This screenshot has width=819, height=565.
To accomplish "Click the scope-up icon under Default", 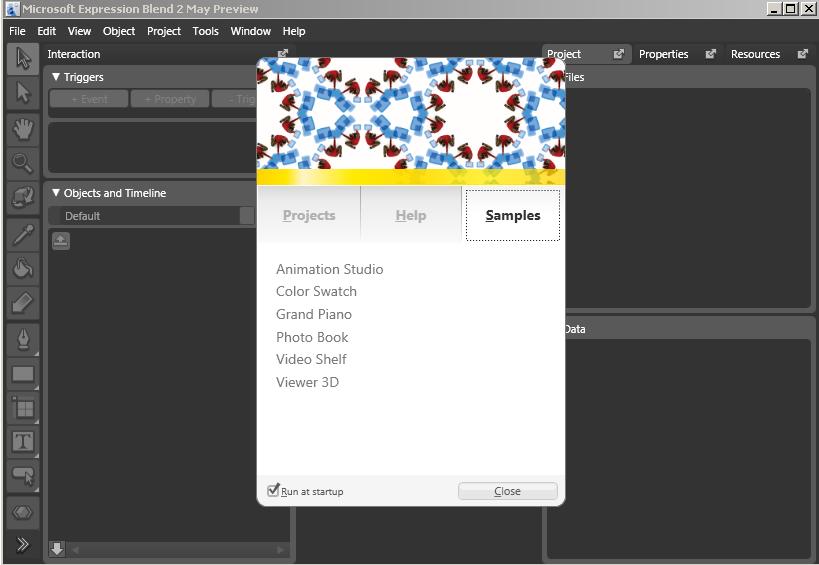I will pyautogui.click(x=61, y=241).
